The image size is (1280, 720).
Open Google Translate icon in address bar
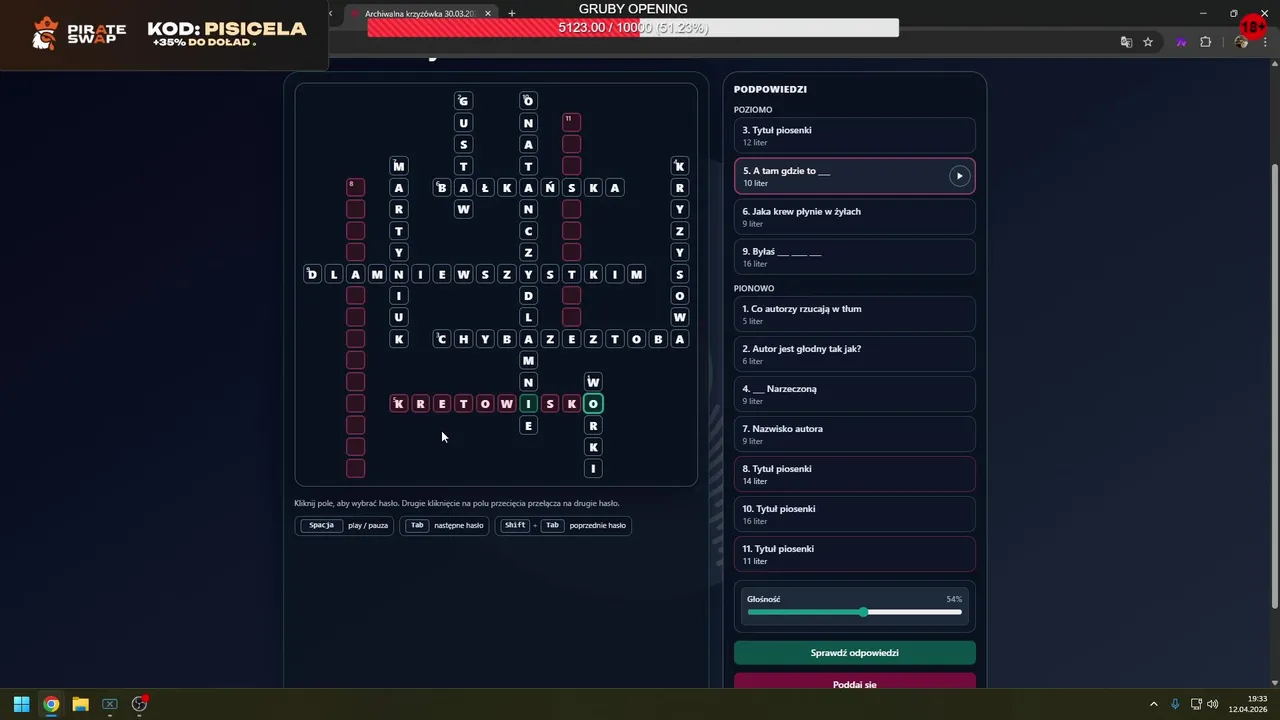[1126, 42]
